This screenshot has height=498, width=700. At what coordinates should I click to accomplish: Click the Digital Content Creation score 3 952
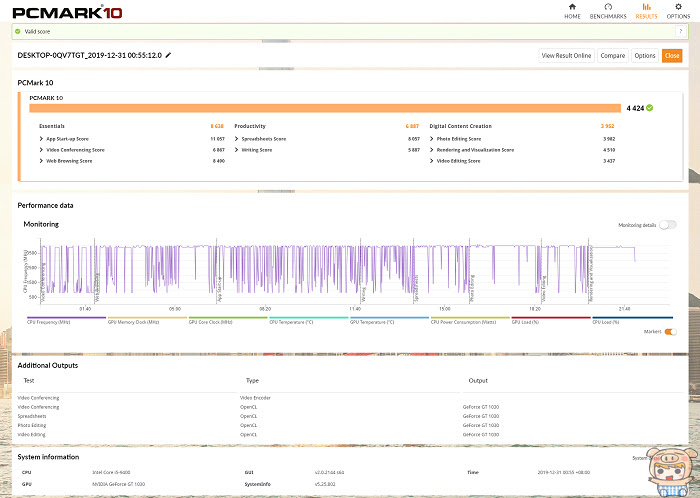(607, 126)
